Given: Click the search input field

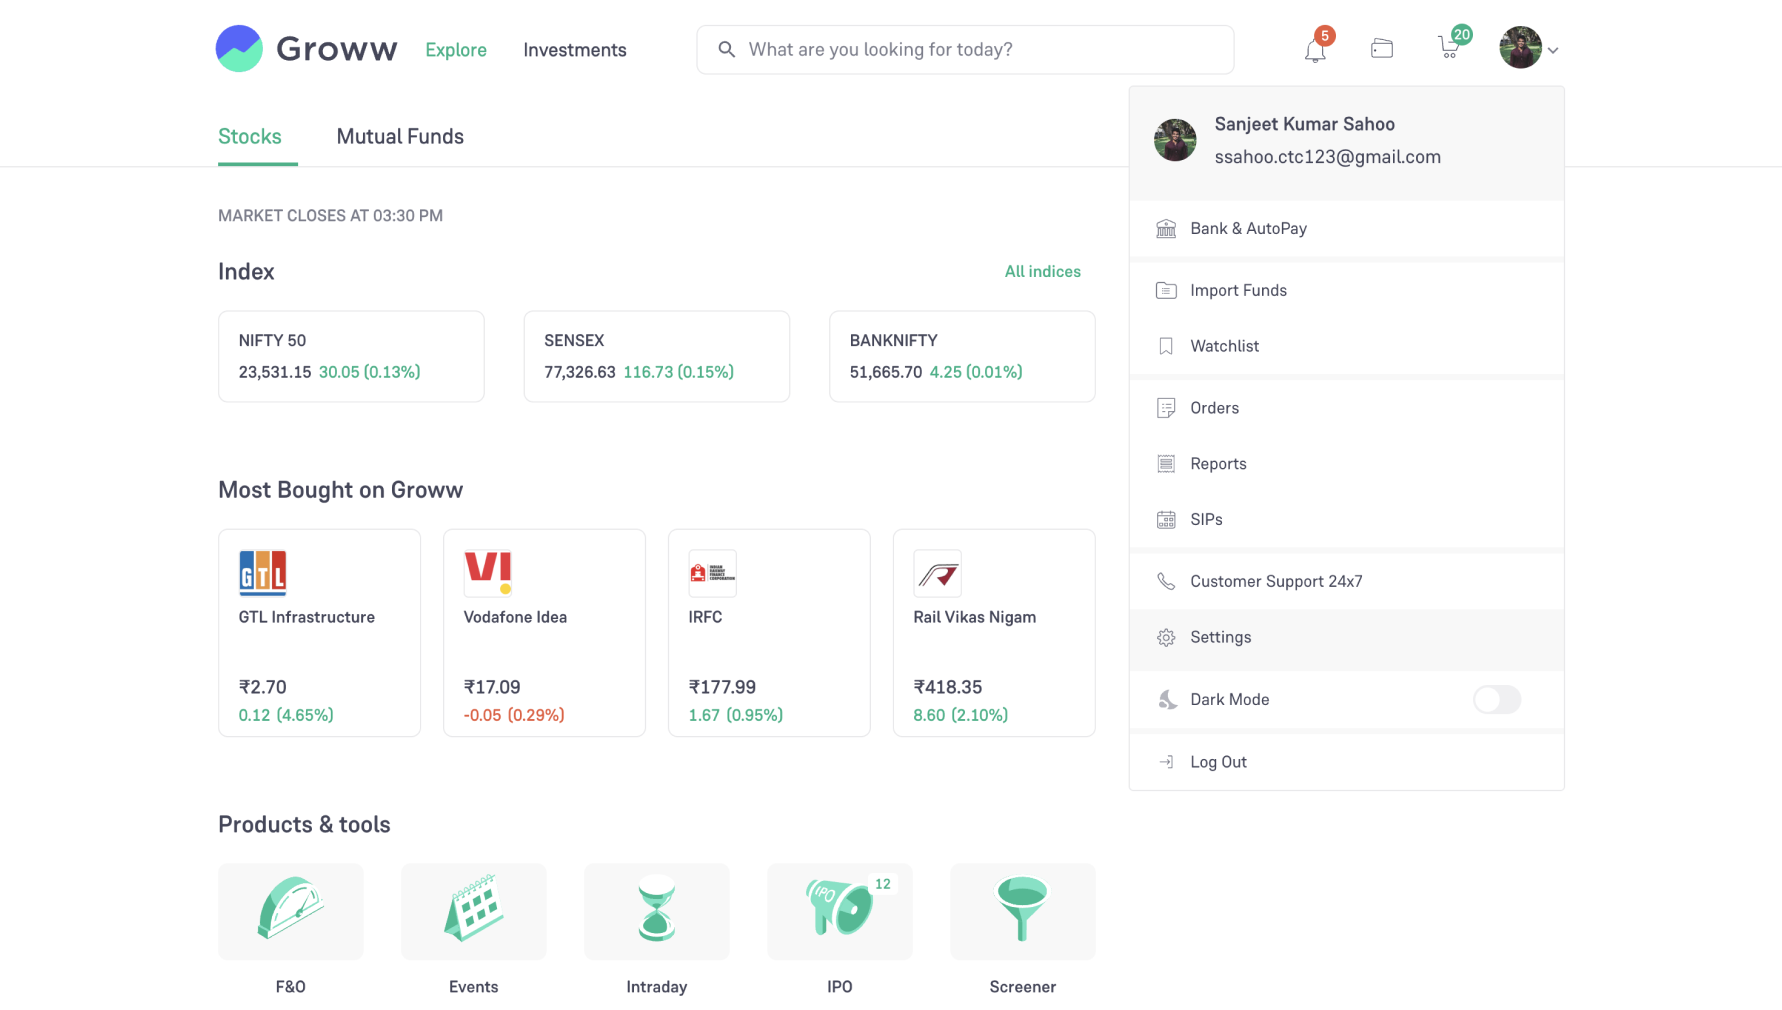Looking at the screenshot, I should (x=965, y=49).
